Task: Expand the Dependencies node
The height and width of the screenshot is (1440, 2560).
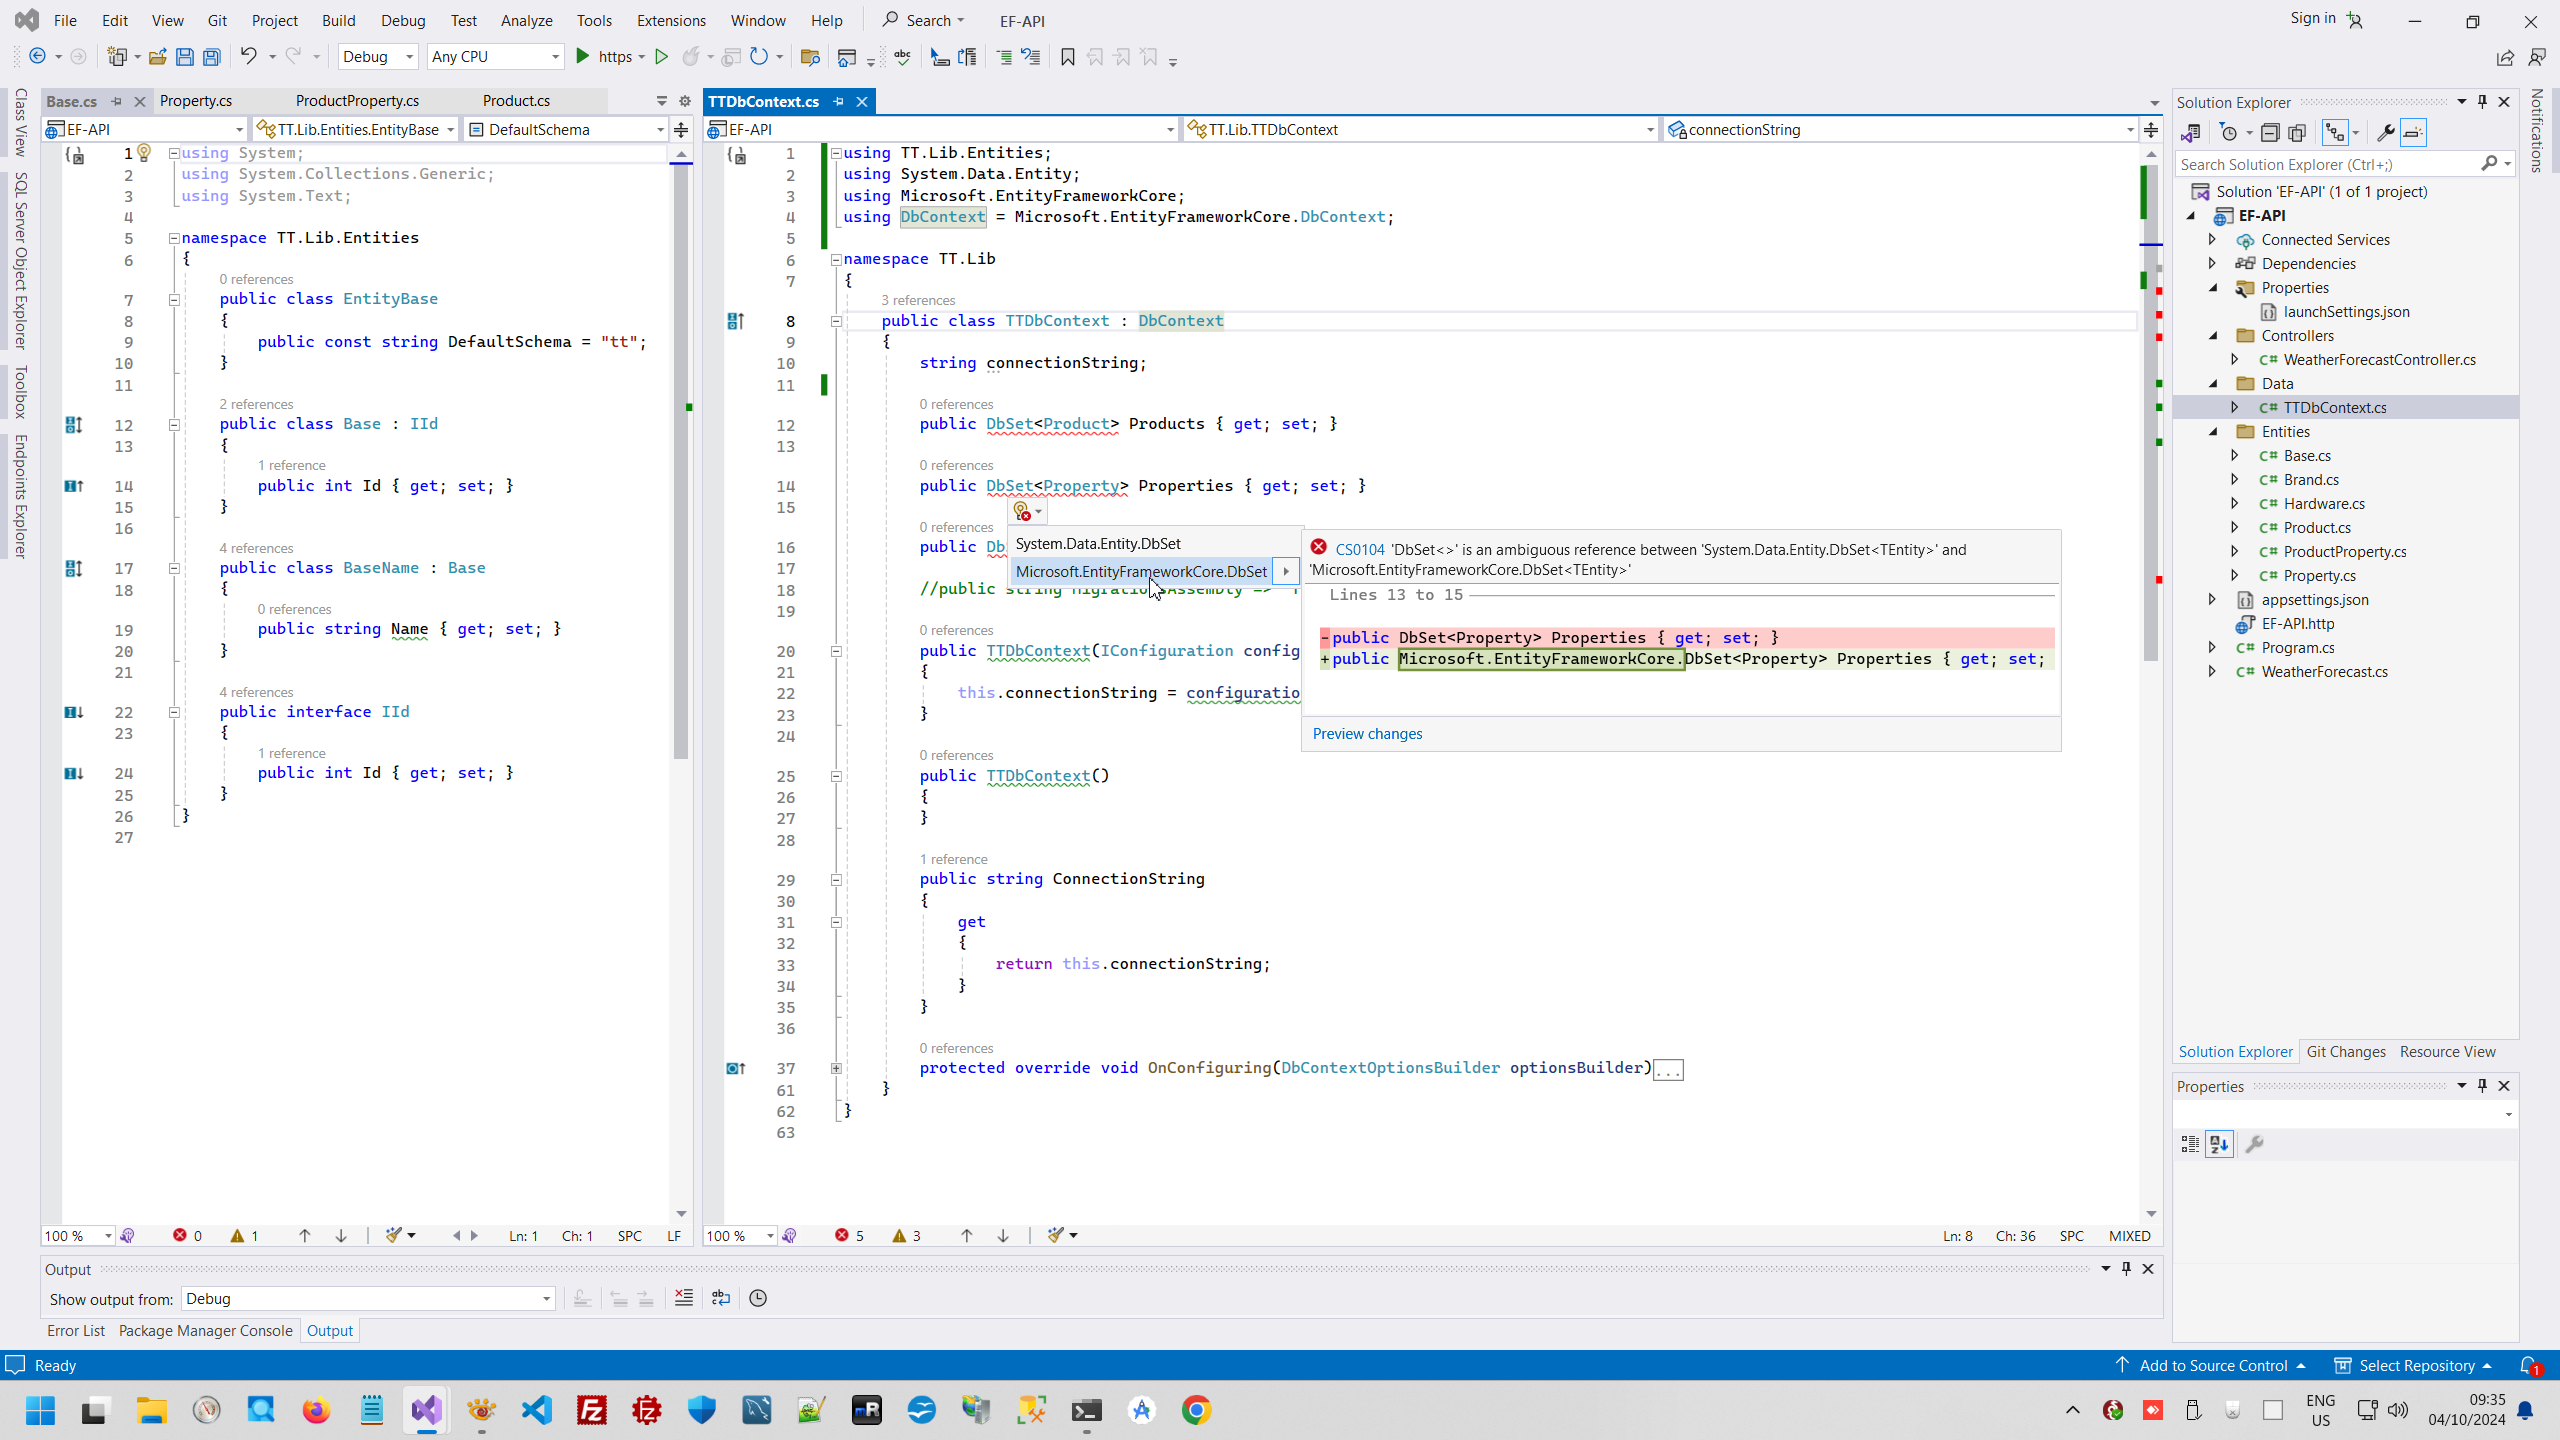Action: pos(2212,263)
